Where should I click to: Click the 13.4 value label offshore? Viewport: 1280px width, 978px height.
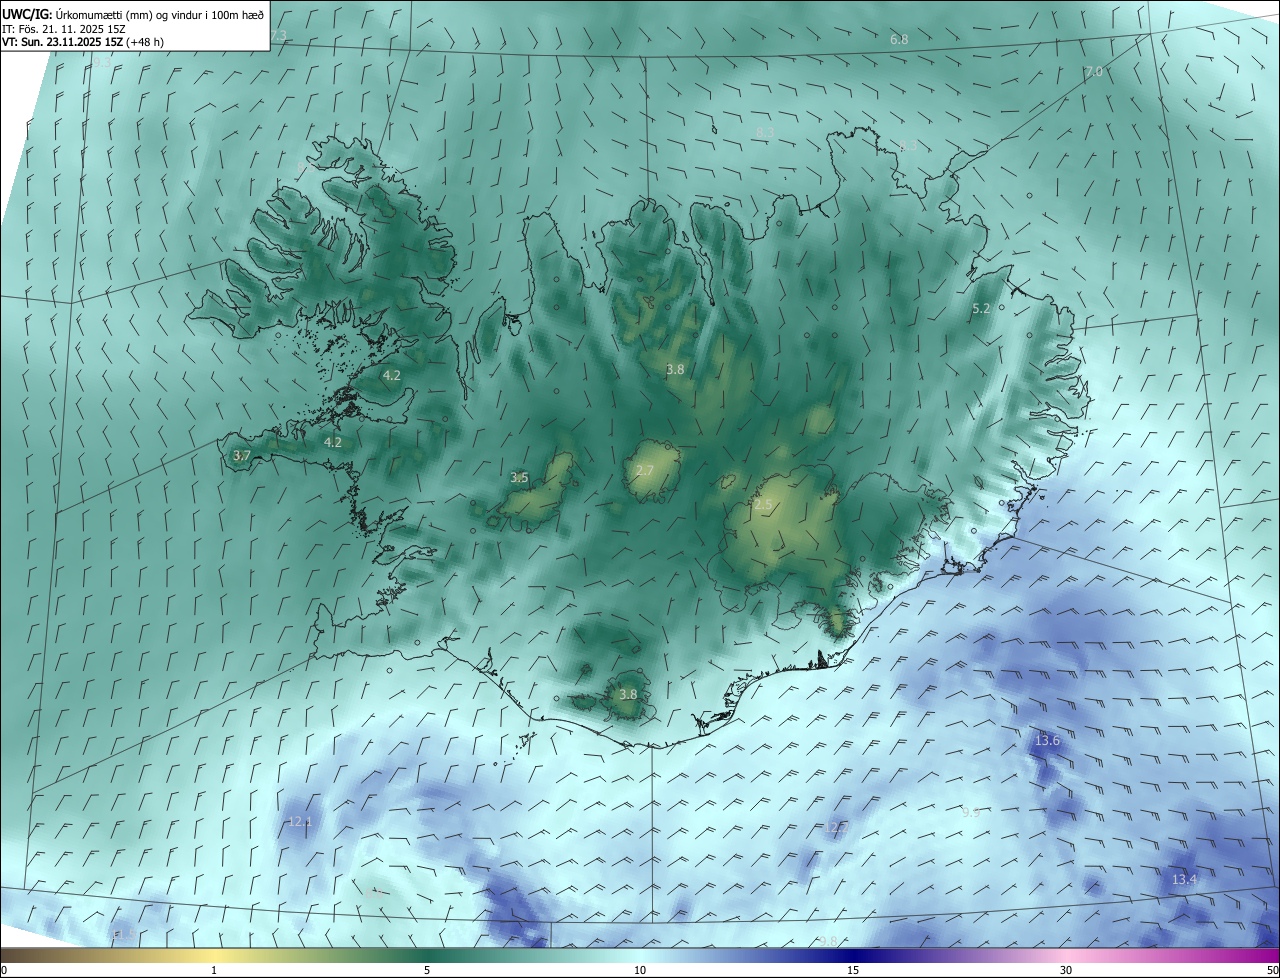coord(1184,880)
